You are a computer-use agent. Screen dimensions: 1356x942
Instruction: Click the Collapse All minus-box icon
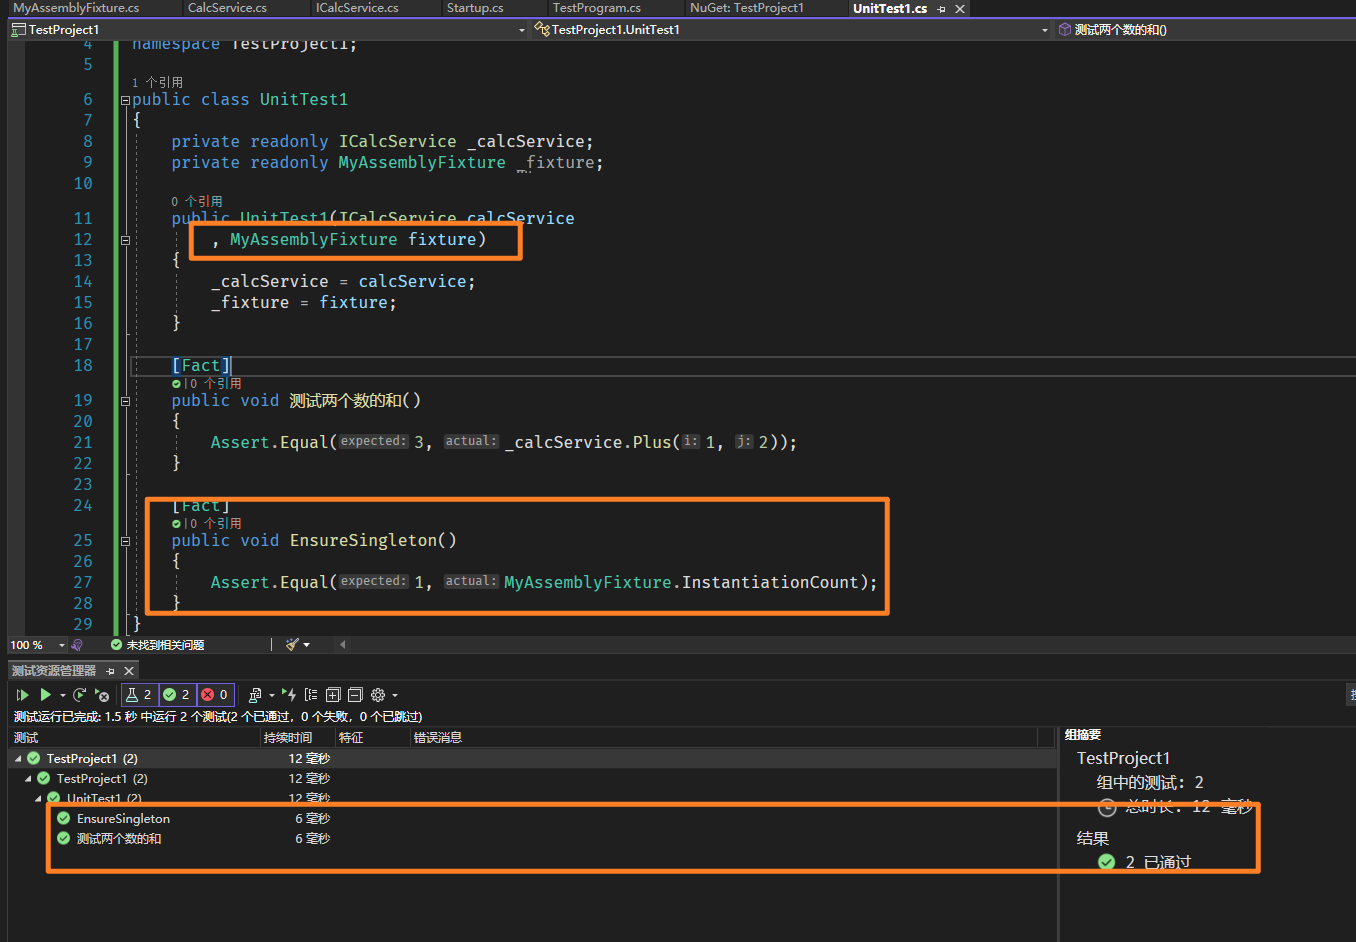[x=355, y=695]
